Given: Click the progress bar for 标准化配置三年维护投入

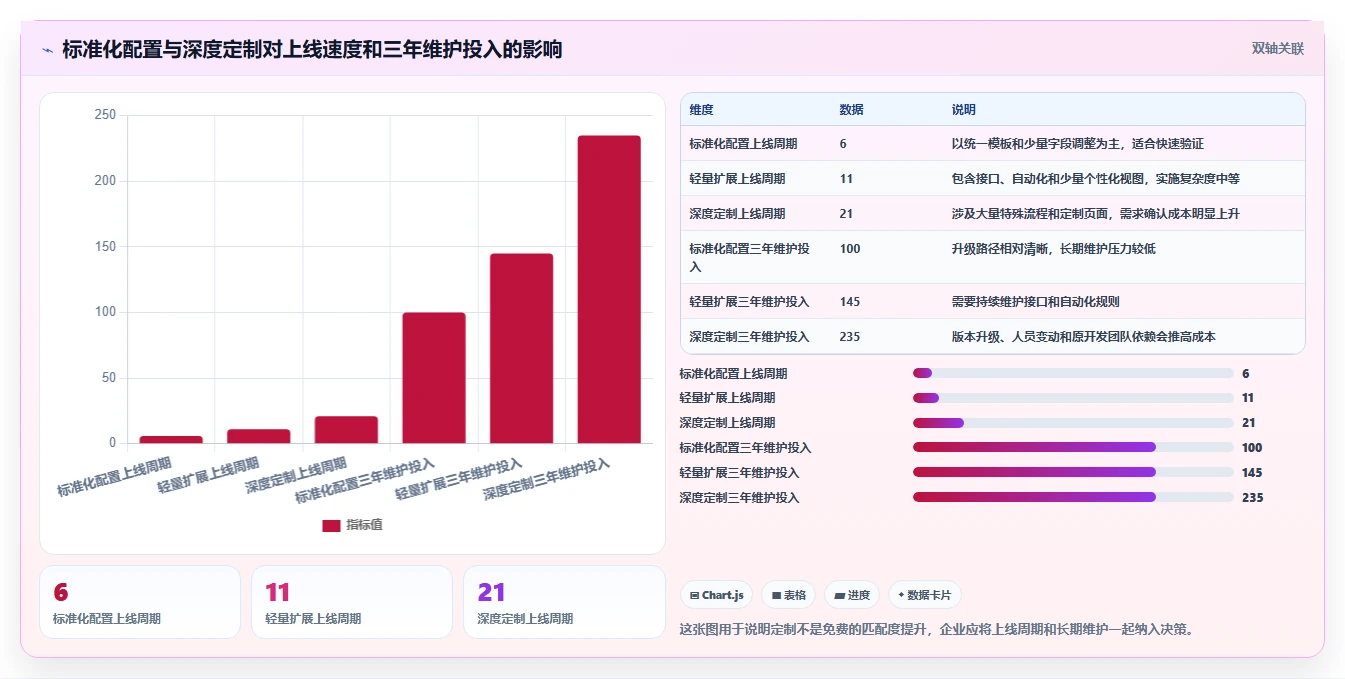Looking at the screenshot, I should tap(1073, 447).
